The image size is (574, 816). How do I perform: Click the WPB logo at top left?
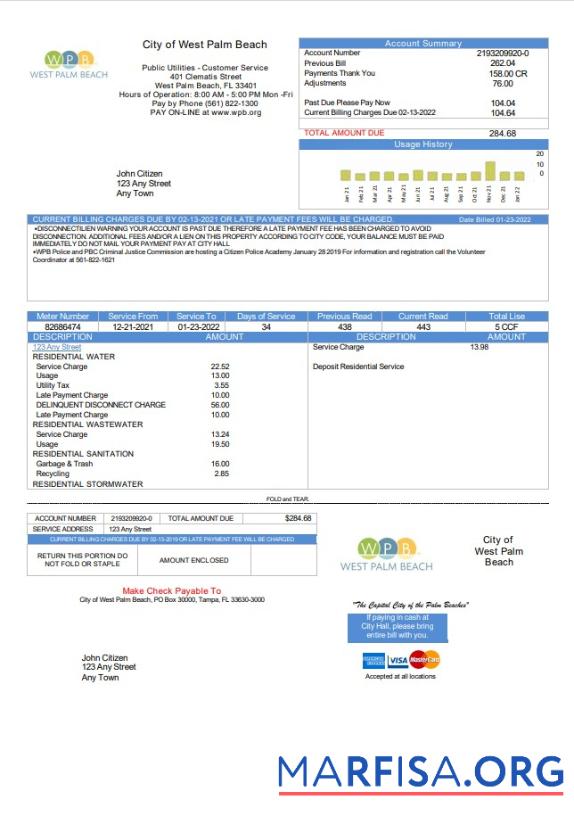[69, 65]
